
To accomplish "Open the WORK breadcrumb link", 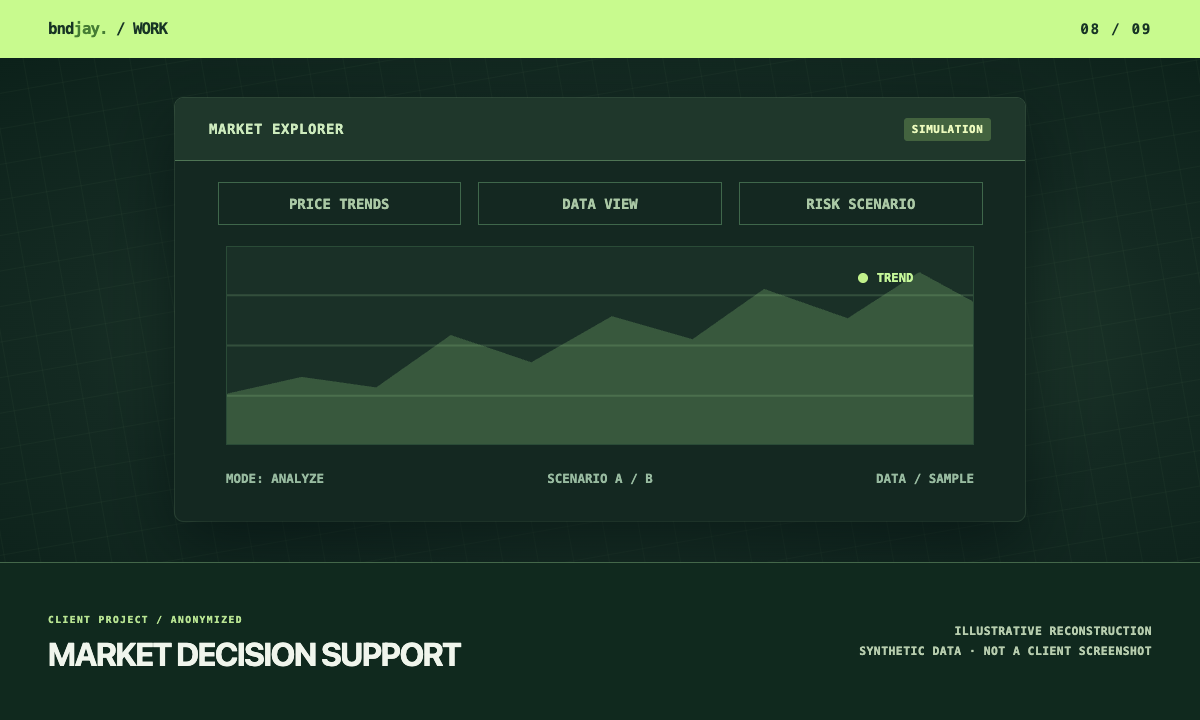I will (x=150, y=29).
